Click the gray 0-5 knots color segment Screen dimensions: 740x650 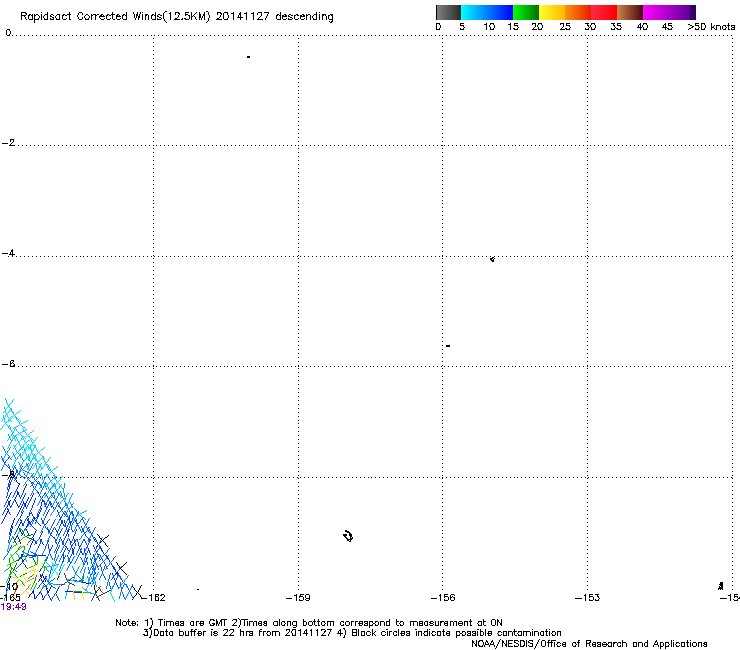448,12
